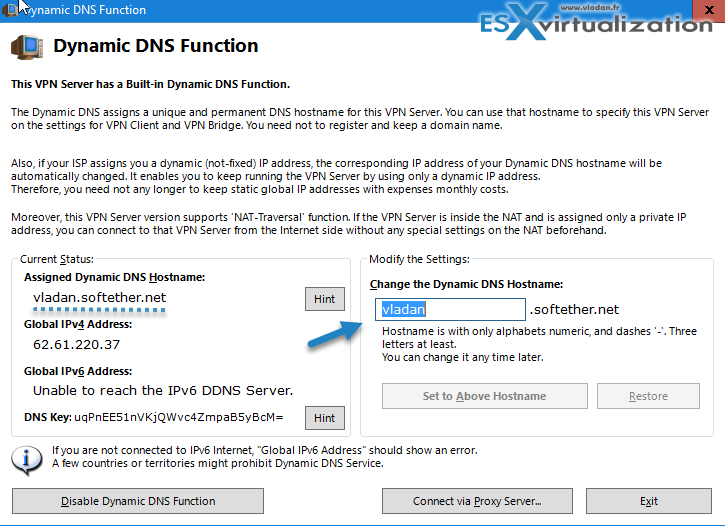Viewport: 725px width, 526px height.
Task: Click the 'Current Status:' group label
Action: click(56, 259)
